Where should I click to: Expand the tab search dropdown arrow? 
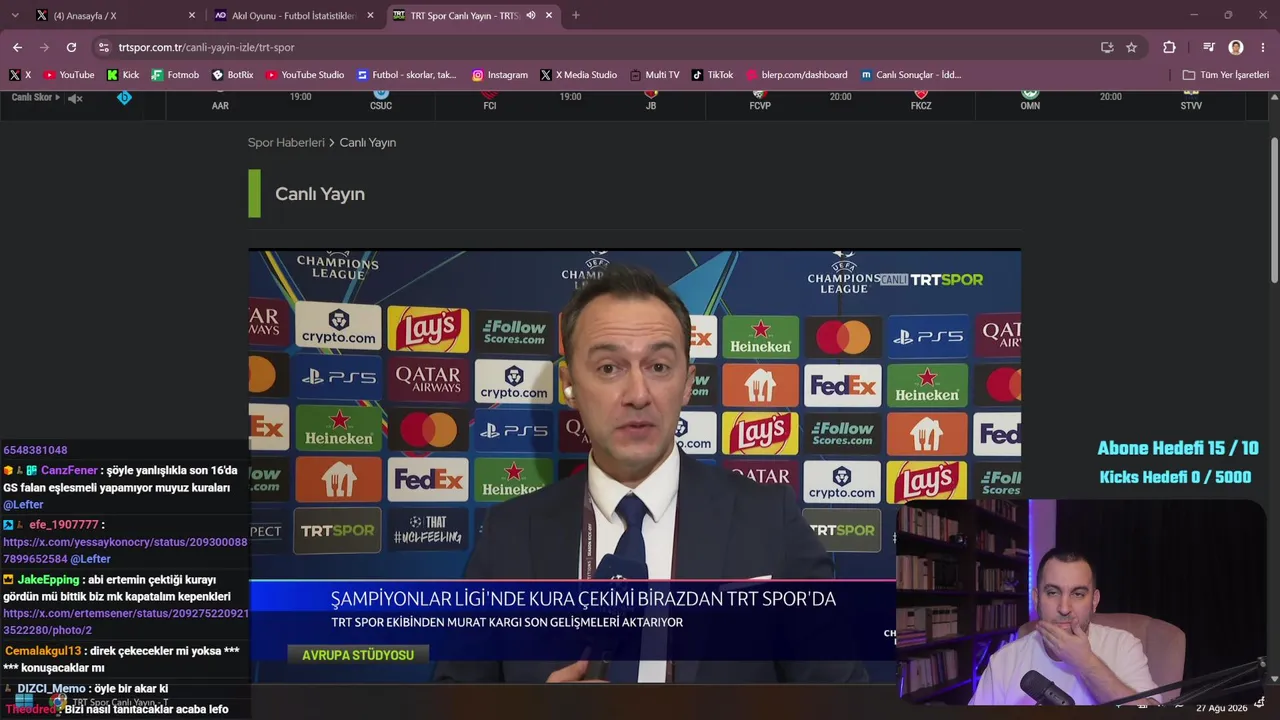coord(15,15)
